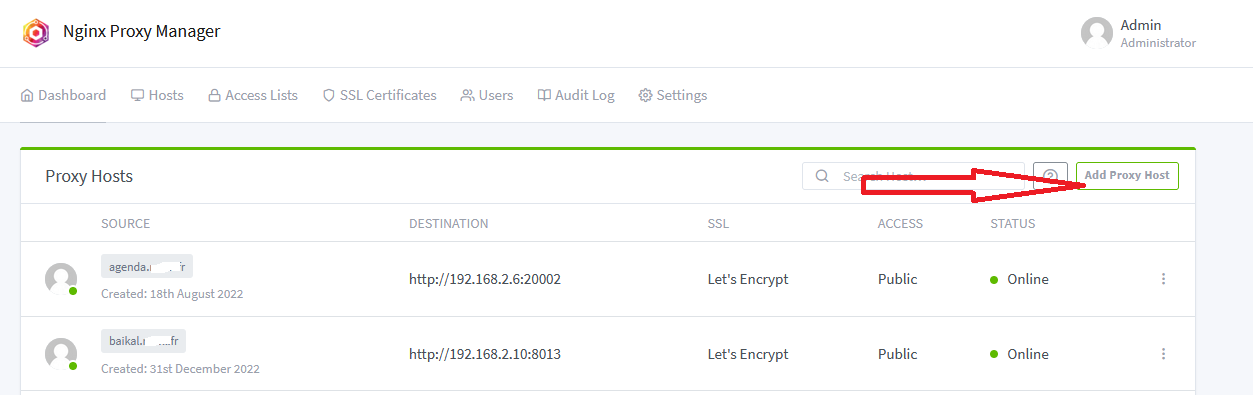The width and height of the screenshot is (1253, 395).
Task: Open the three-dot menu for baikal host
Action: coord(1163,354)
